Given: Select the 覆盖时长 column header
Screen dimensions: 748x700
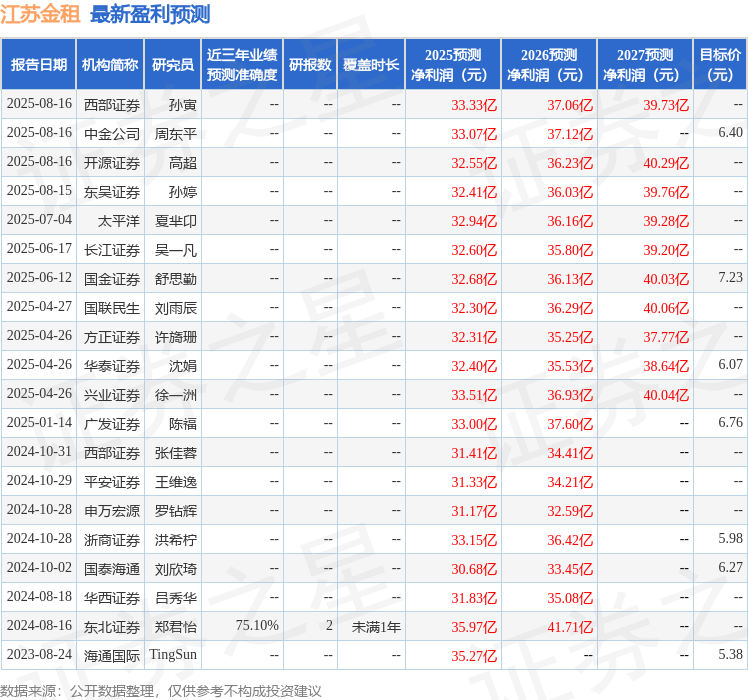Looking at the screenshot, I should pos(371,65).
